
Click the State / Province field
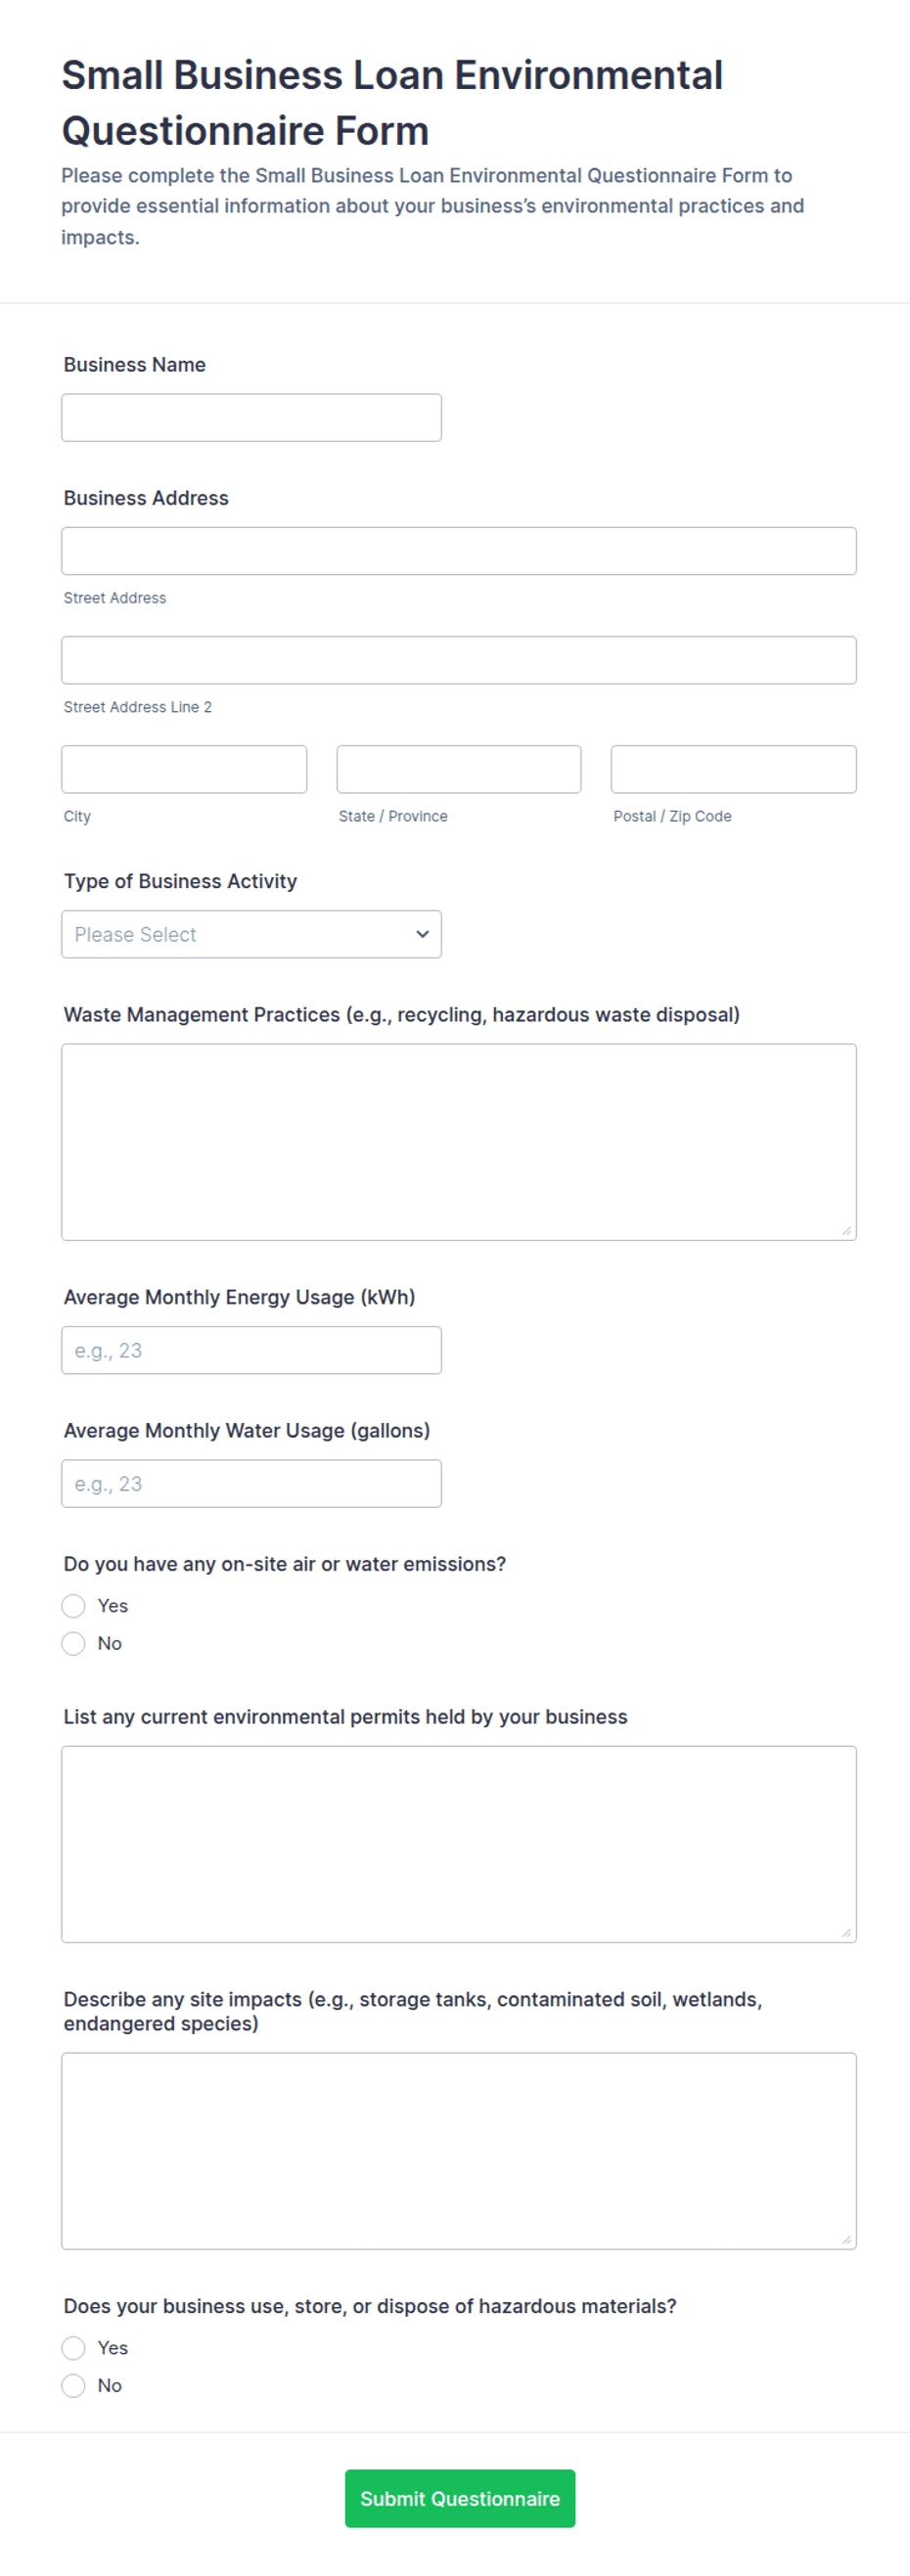point(459,769)
